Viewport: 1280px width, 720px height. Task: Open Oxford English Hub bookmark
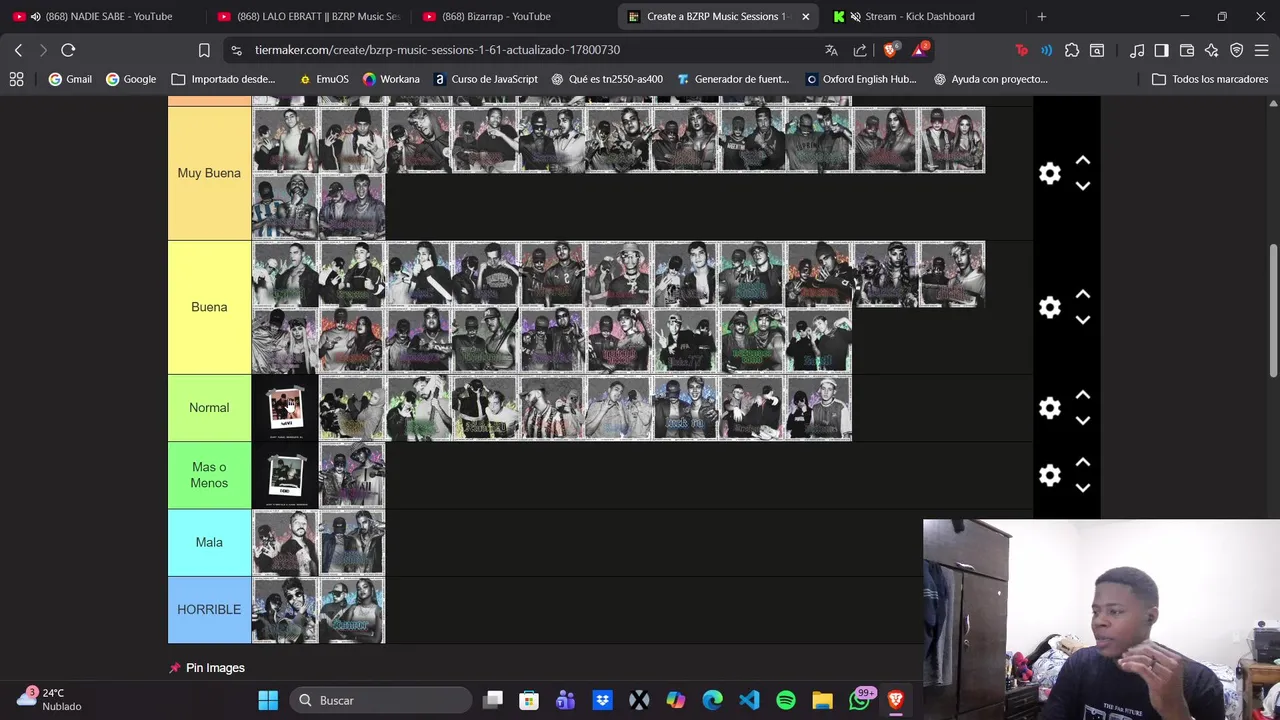tap(861, 79)
